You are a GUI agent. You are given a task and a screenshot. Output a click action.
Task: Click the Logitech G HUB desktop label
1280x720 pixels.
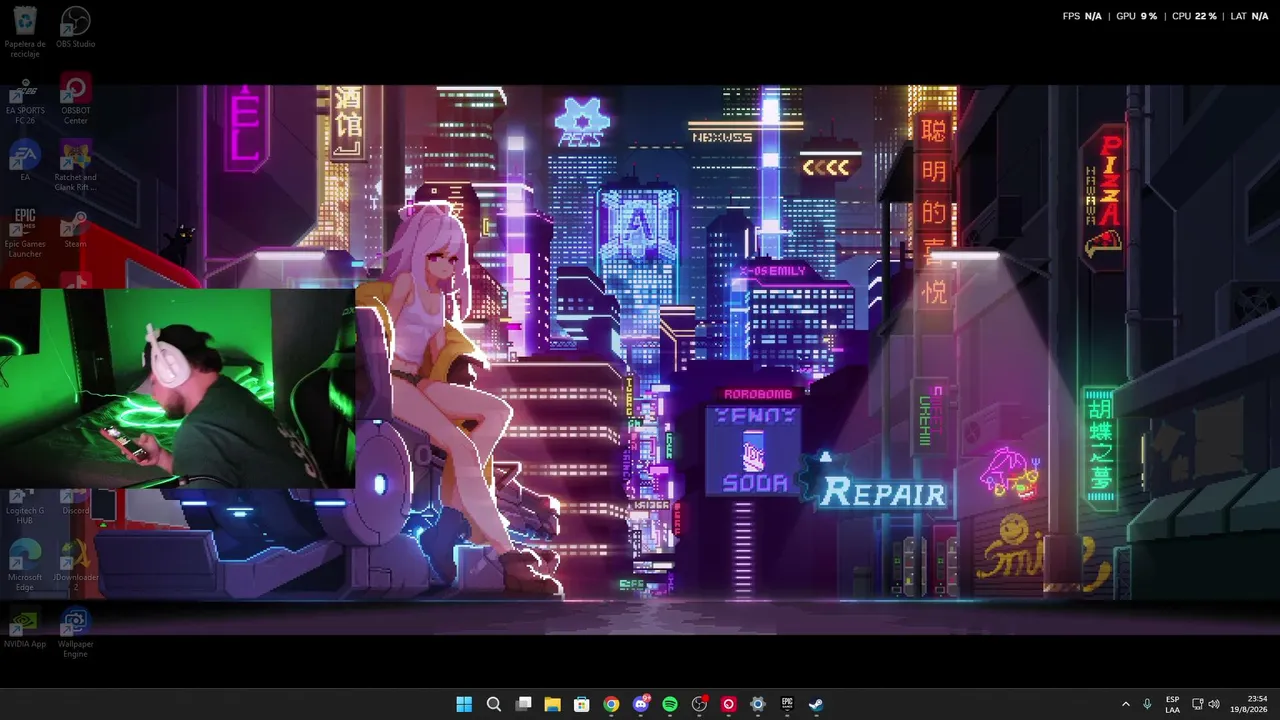coord(25,515)
